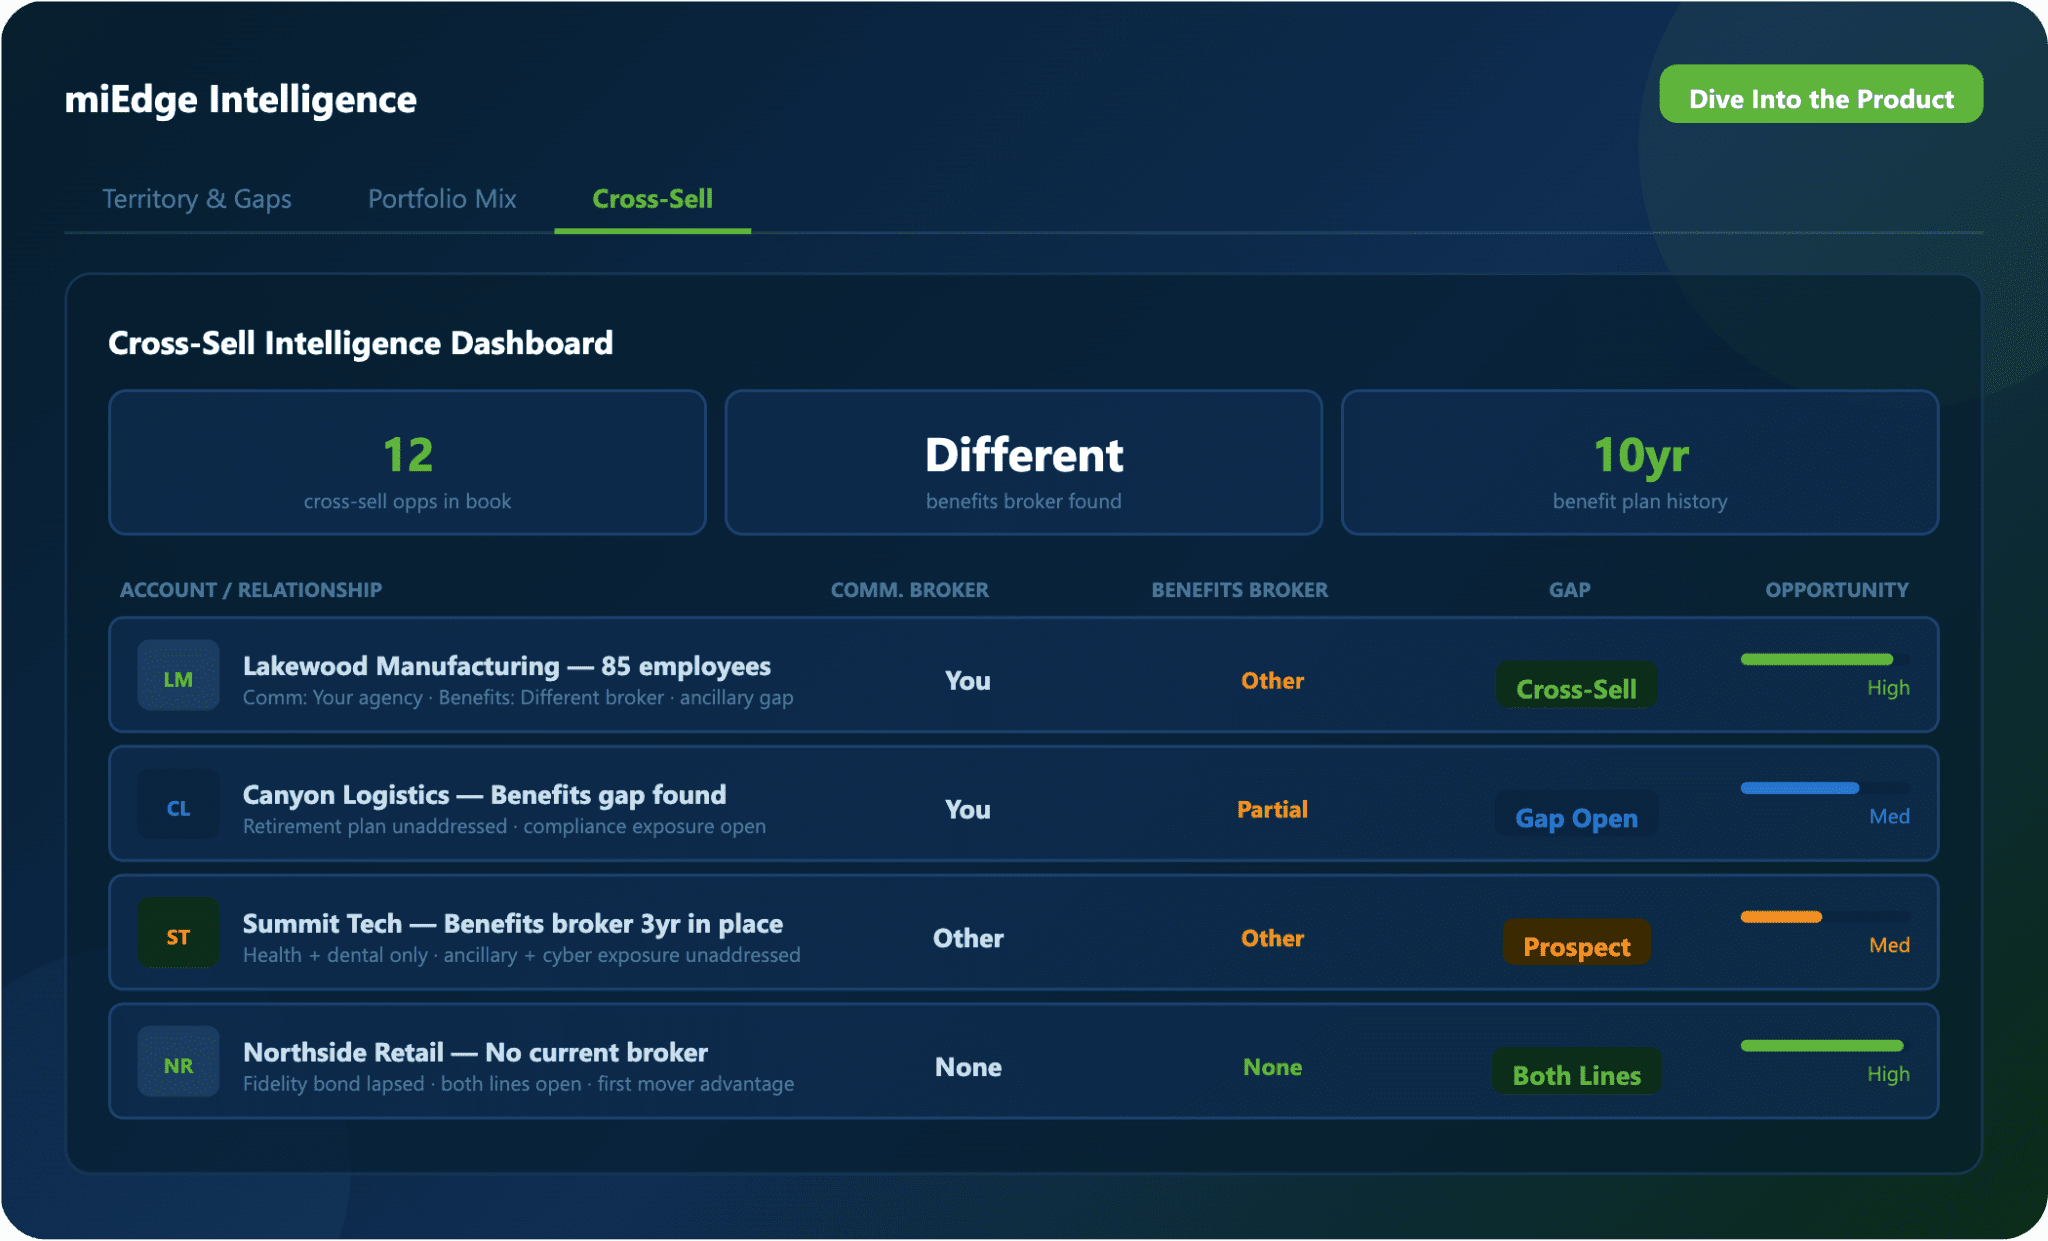Click the Gap Open badge
This screenshot has height=1241, width=2048.
(1576, 817)
